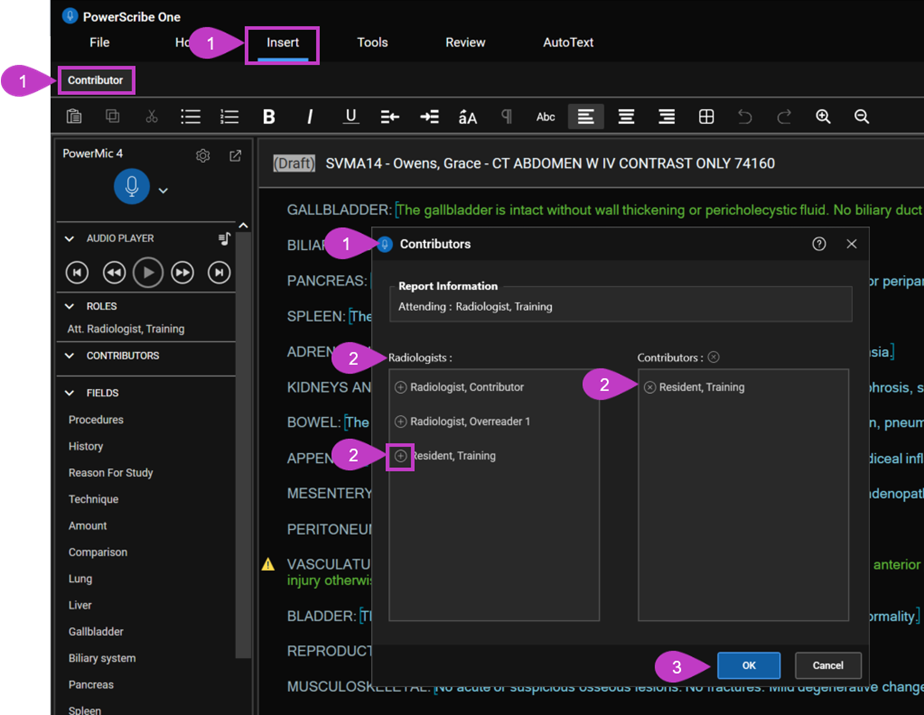Select the Comparison field
This screenshot has width=924, height=715.
[98, 552]
